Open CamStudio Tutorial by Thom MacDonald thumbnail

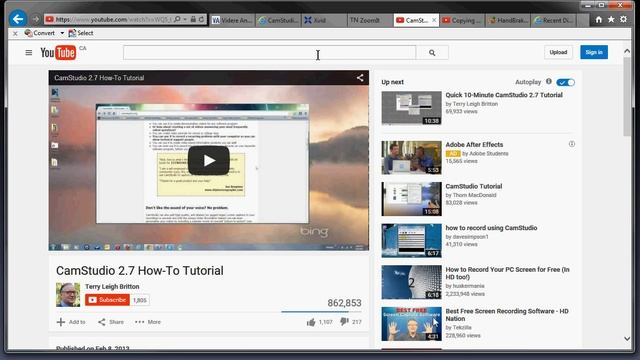[x=411, y=199]
